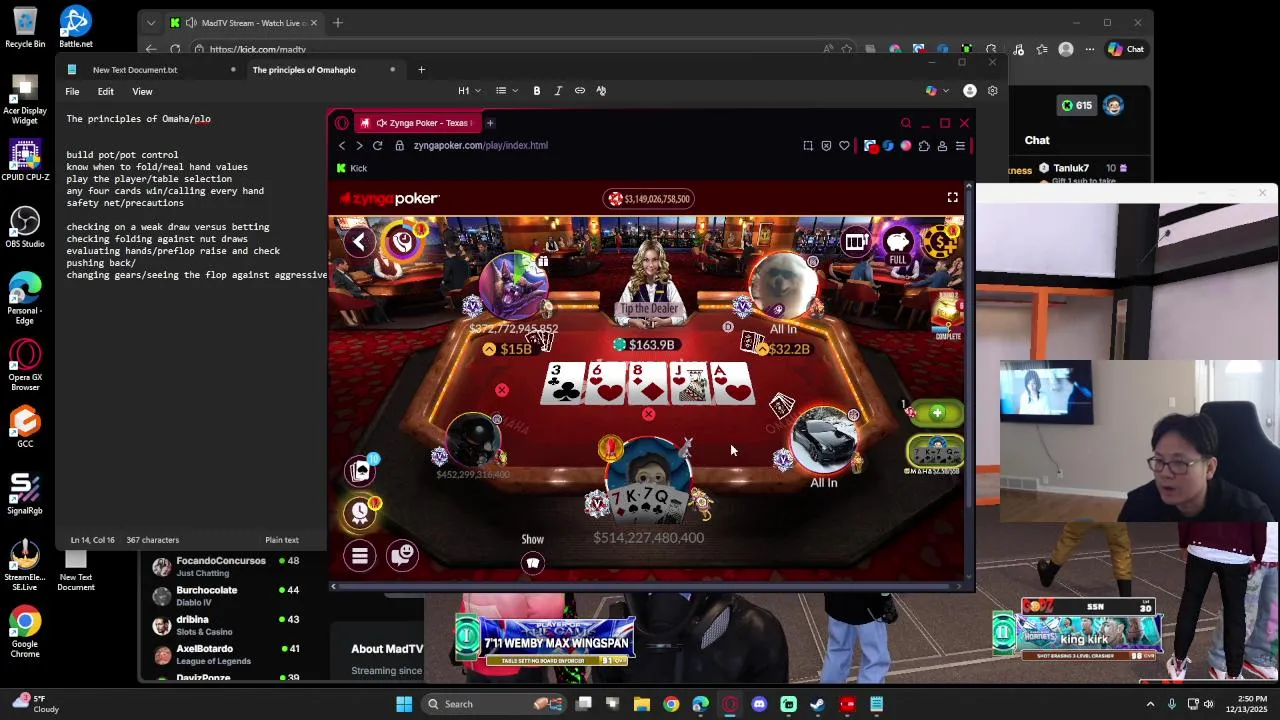This screenshot has height=720, width=1280.
Task: Open Opera easy setup menu icon
Action: click(x=960, y=146)
